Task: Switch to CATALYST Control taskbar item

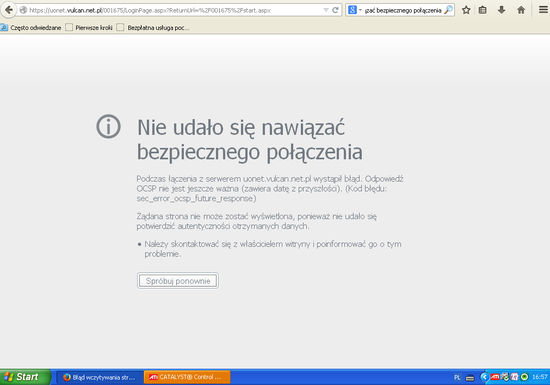Action: 187,377
